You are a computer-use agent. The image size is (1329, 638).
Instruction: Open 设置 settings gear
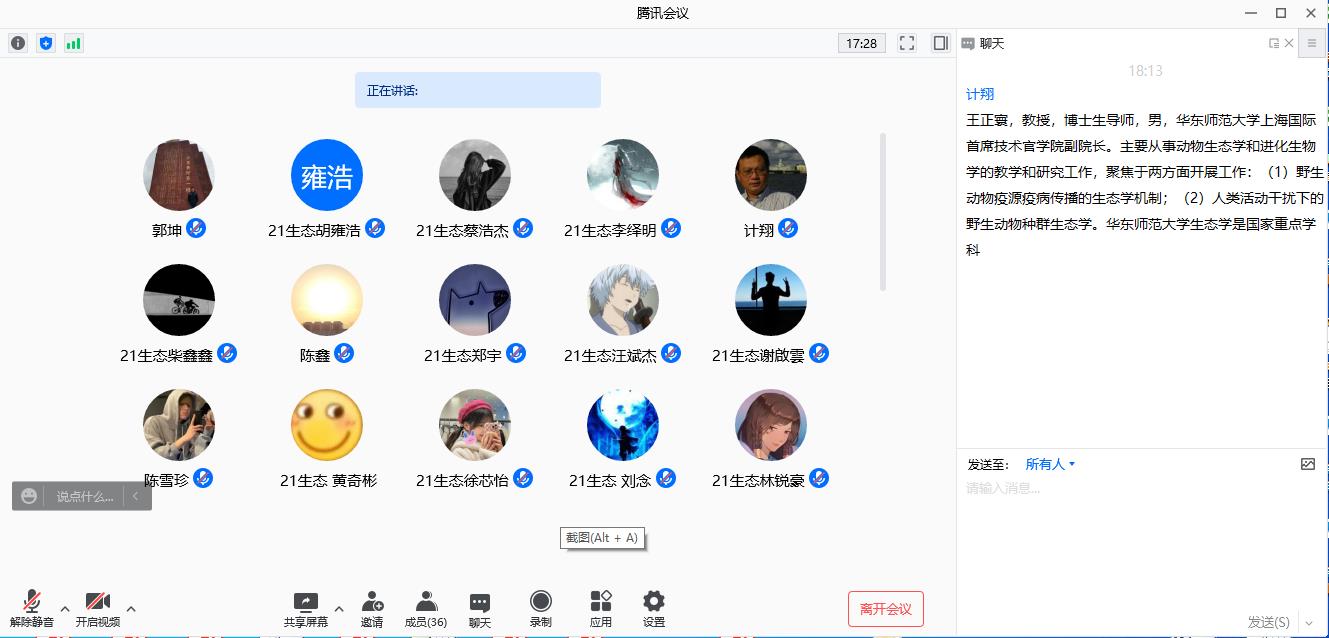pos(654,607)
